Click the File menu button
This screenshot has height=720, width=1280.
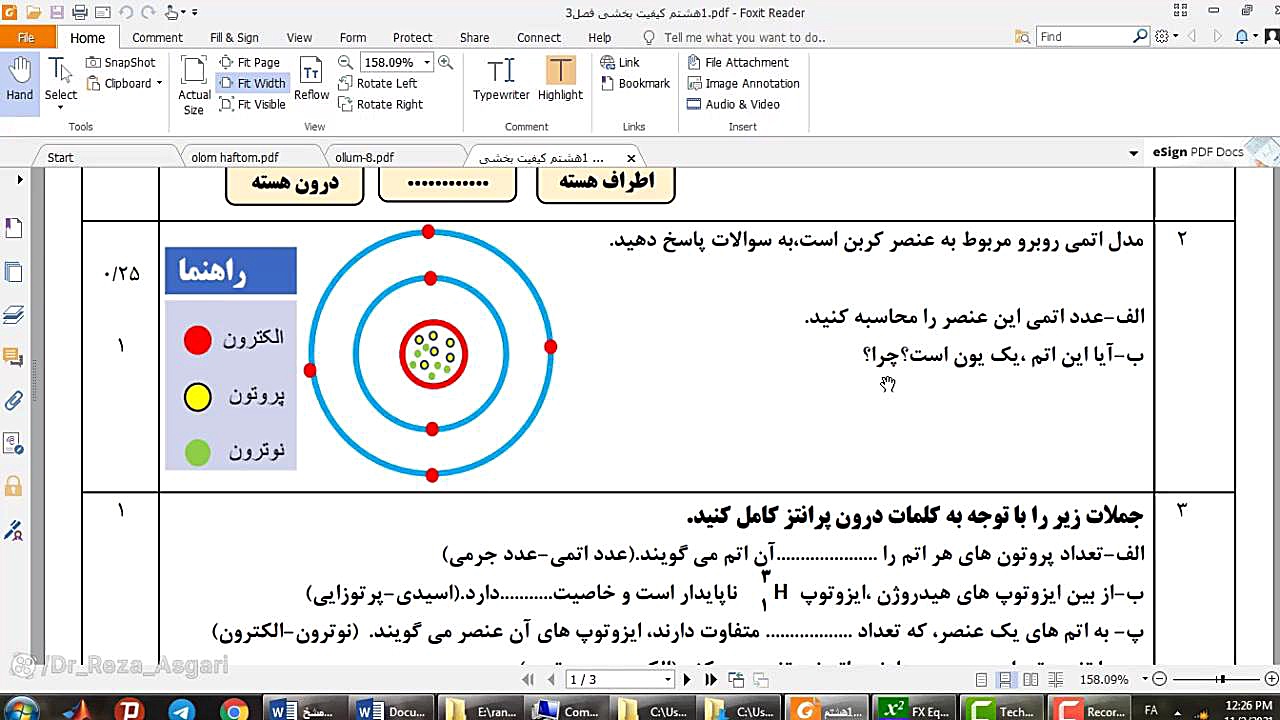pyautogui.click(x=27, y=37)
